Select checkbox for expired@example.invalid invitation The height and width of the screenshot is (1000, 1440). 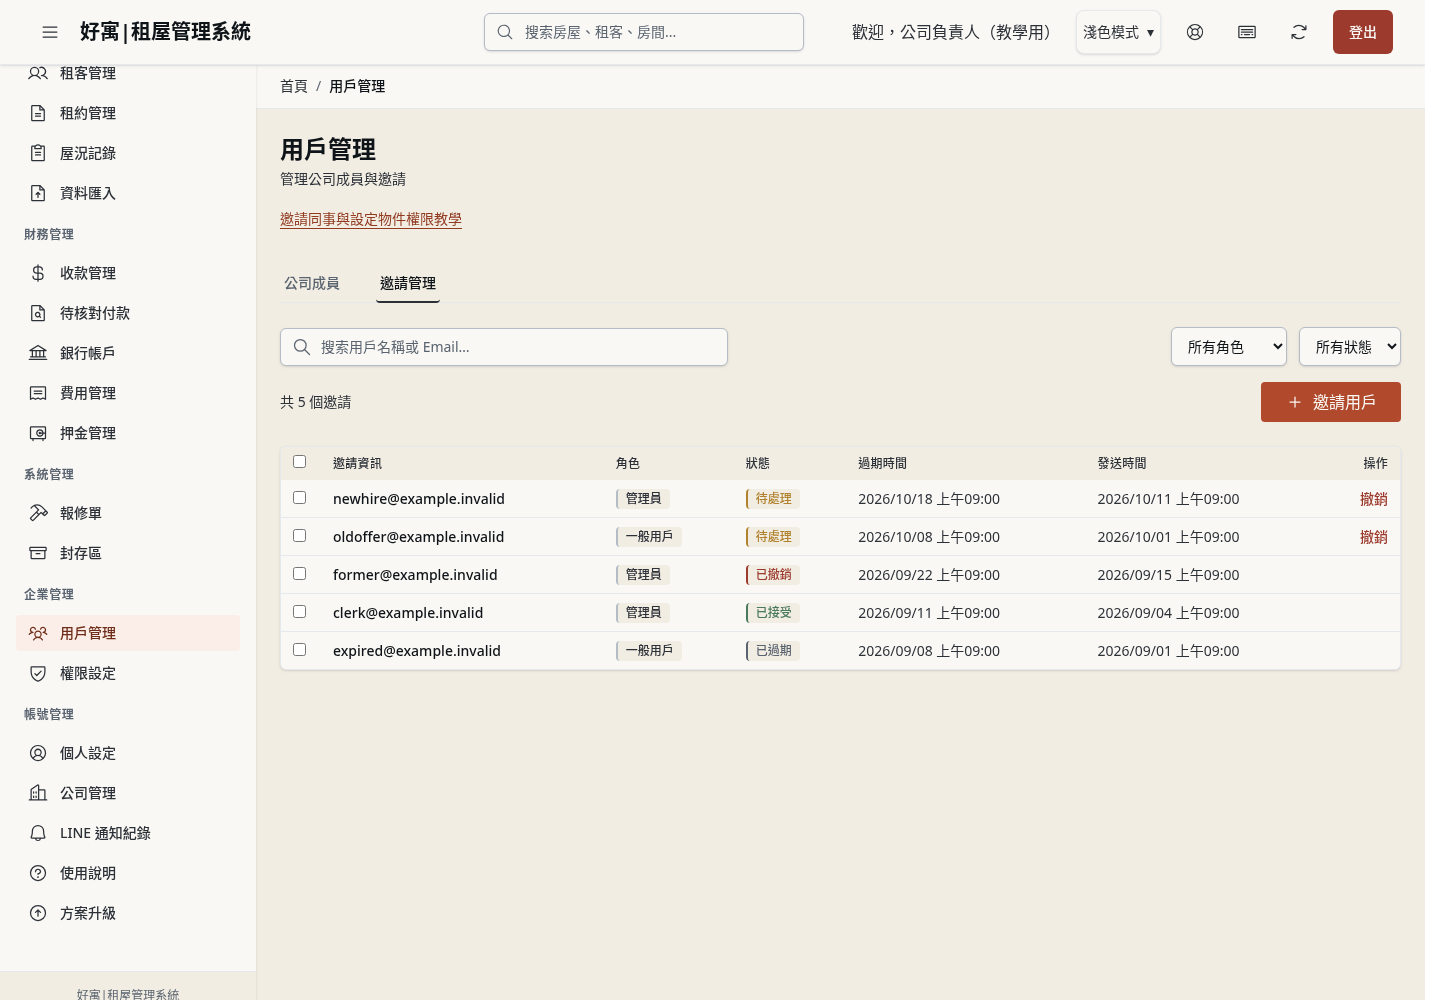(x=299, y=649)
